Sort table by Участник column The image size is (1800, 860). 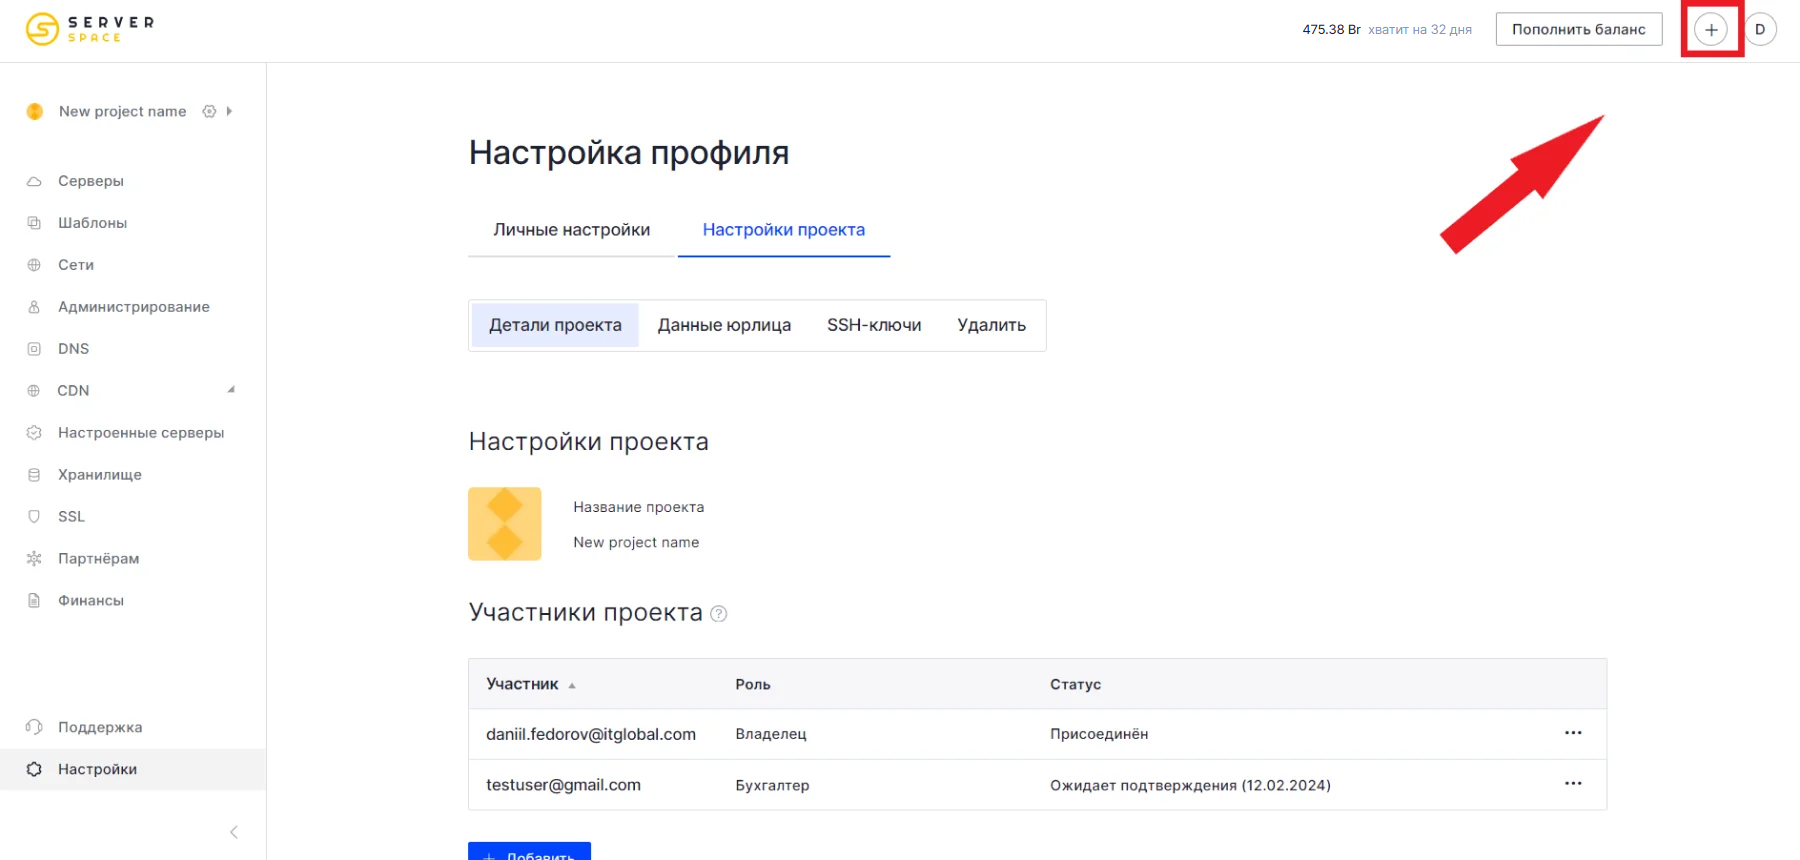(x=531, y=684)
